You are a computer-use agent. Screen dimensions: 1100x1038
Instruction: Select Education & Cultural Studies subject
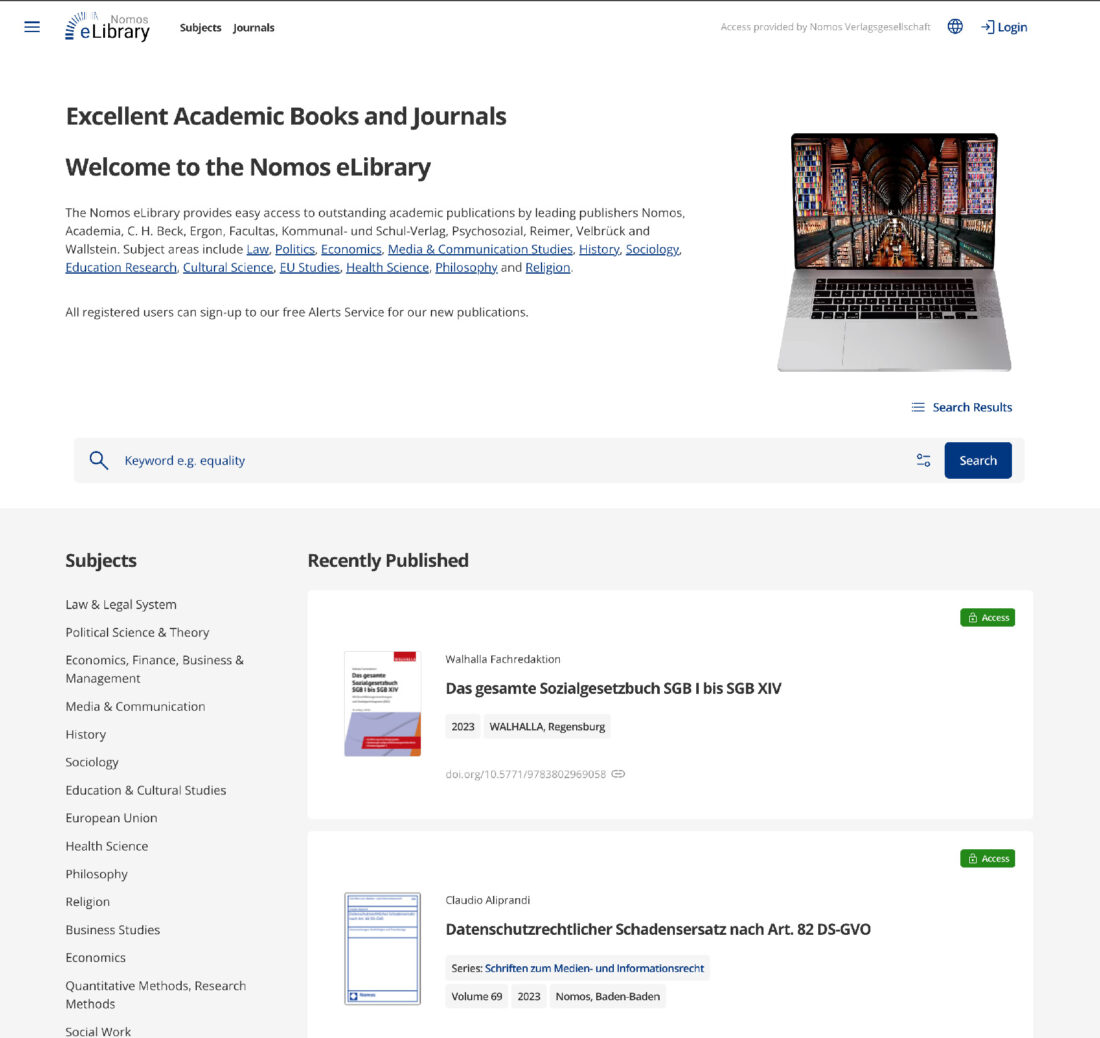[146, 790]
